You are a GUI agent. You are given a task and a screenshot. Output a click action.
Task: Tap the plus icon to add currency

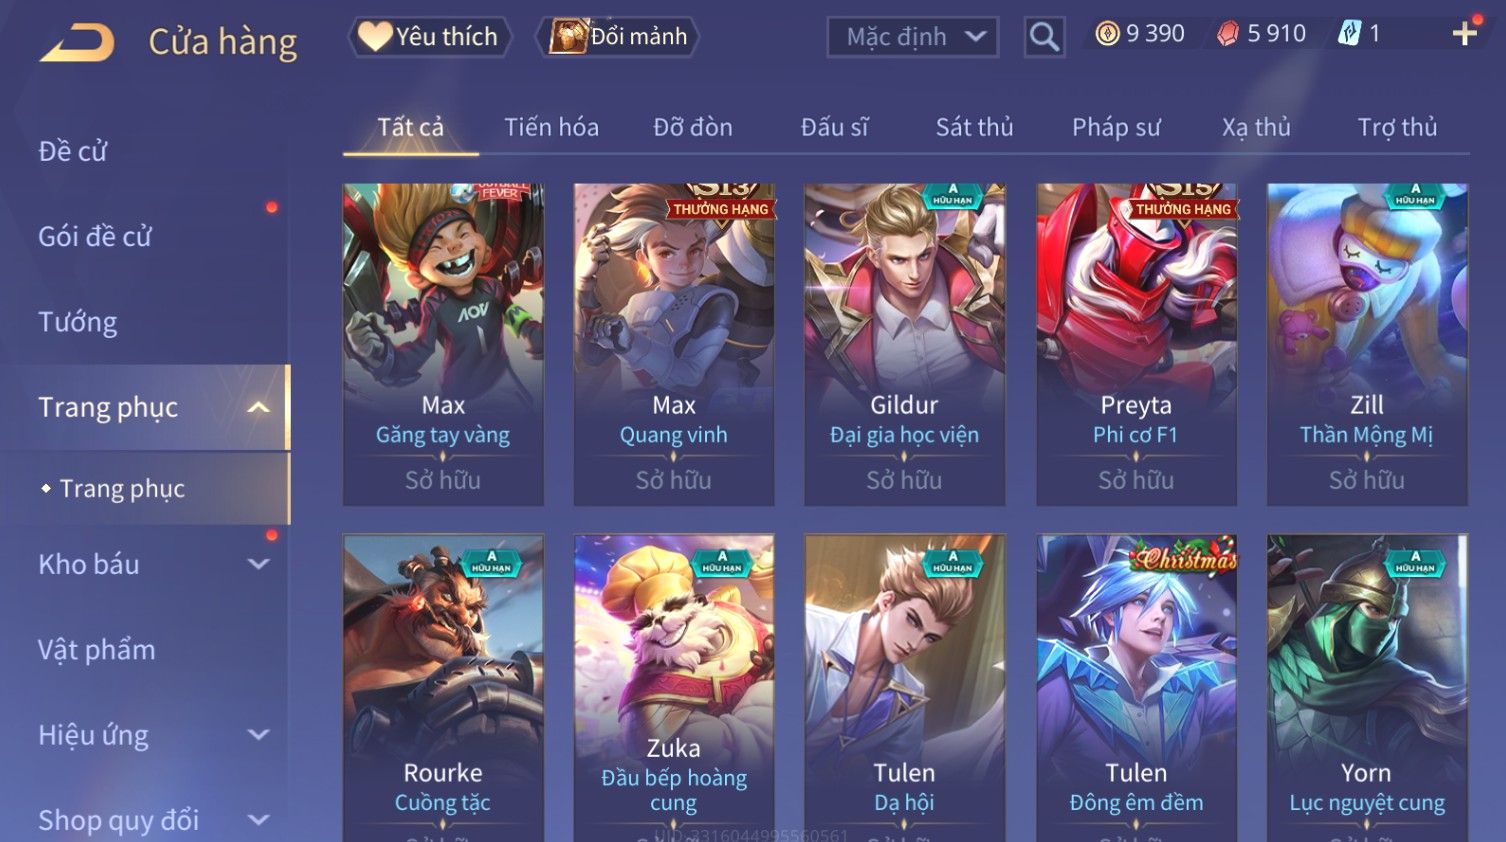click(x=1465, y=34)
